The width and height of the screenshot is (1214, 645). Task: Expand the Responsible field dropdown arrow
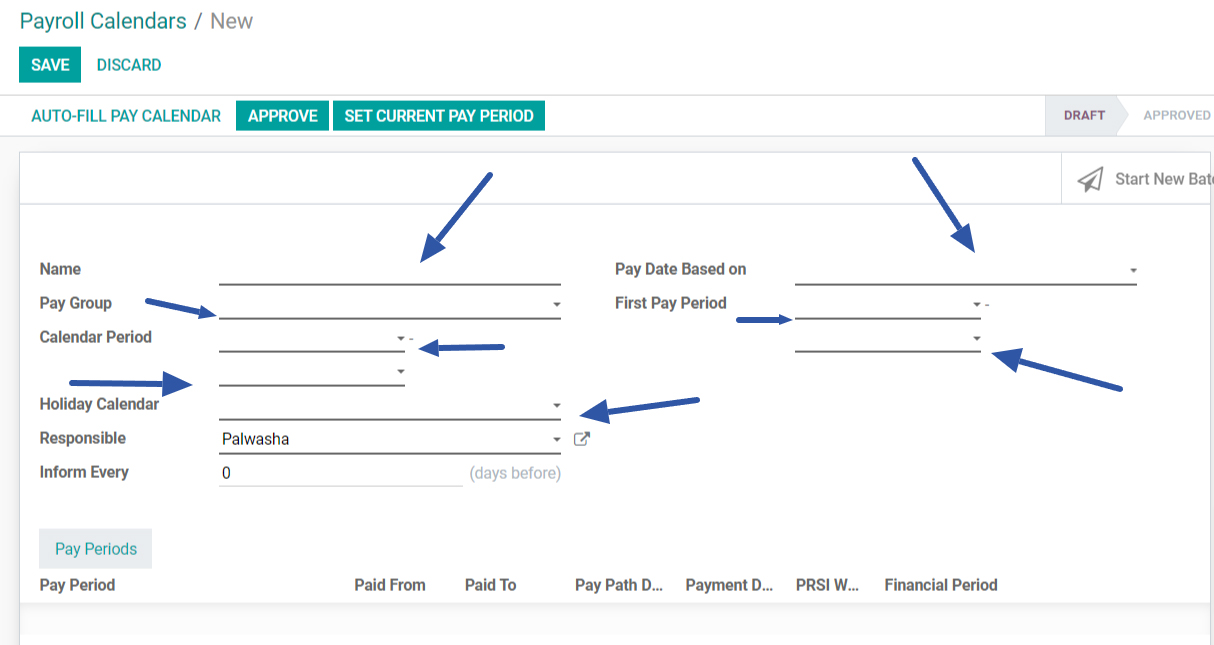[x=557, y=438]
